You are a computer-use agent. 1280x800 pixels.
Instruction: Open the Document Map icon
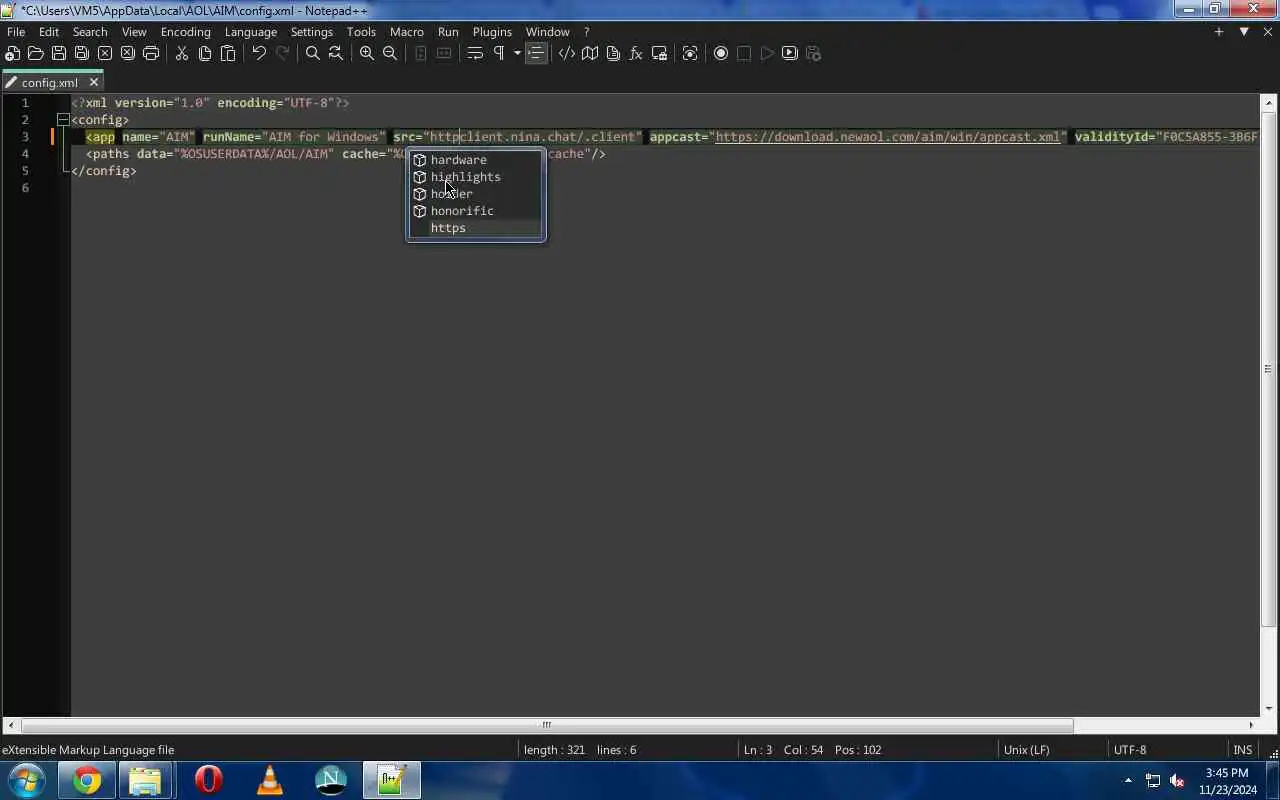click(x=590, y=53)
